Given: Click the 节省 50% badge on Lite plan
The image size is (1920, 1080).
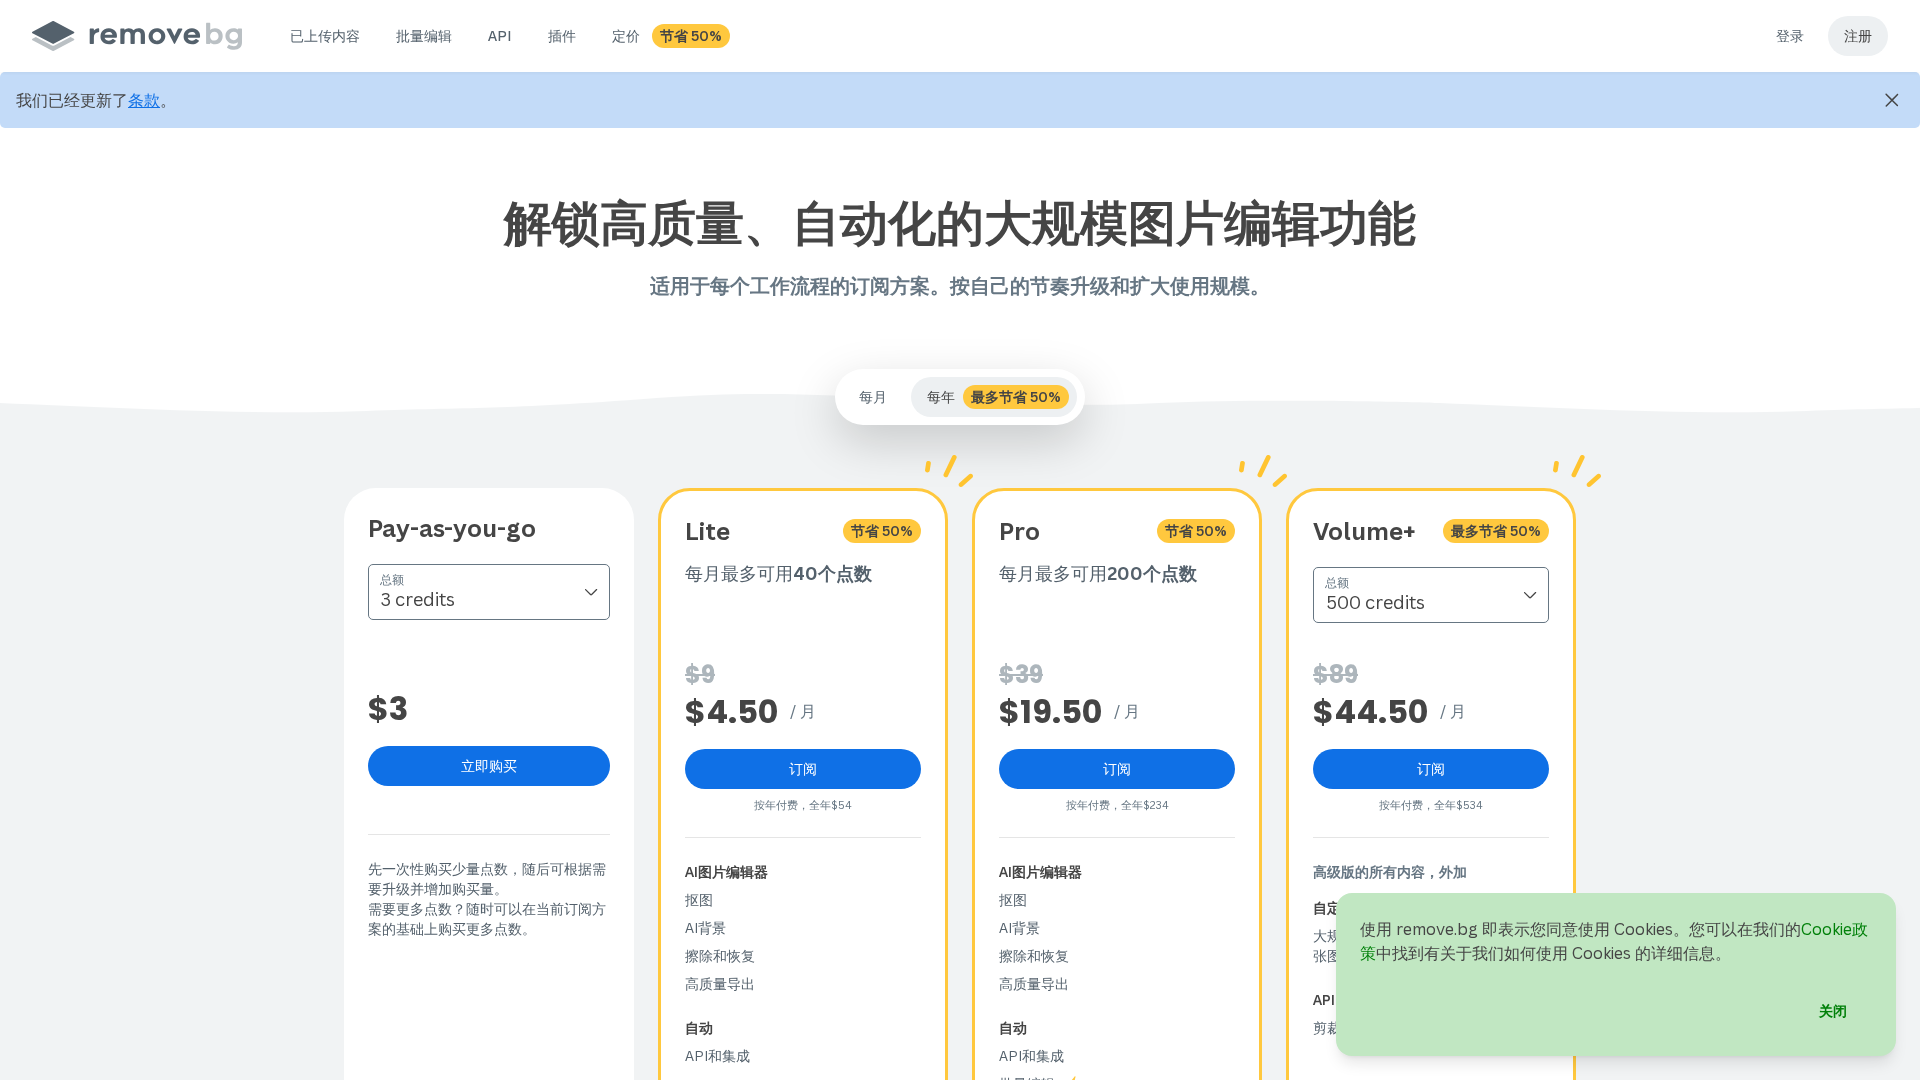Looking at the screenshot, I should [x=881, y=531].
